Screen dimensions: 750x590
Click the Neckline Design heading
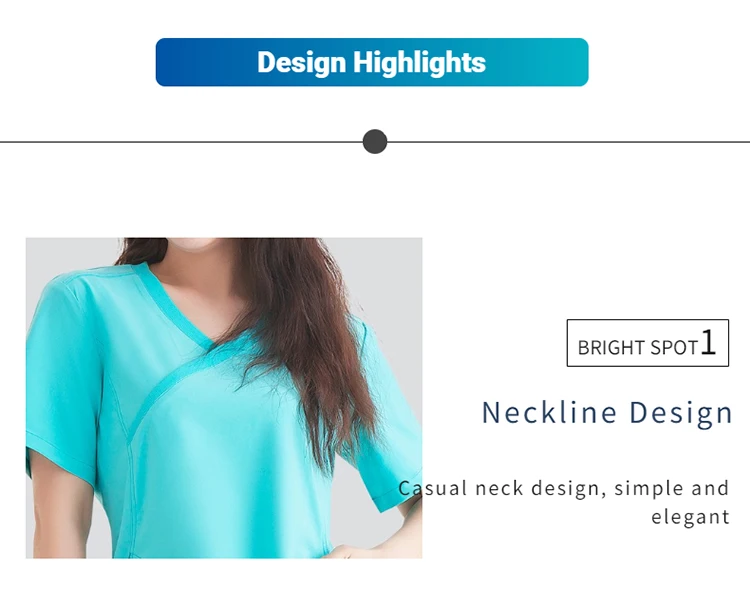click(607, 412)
